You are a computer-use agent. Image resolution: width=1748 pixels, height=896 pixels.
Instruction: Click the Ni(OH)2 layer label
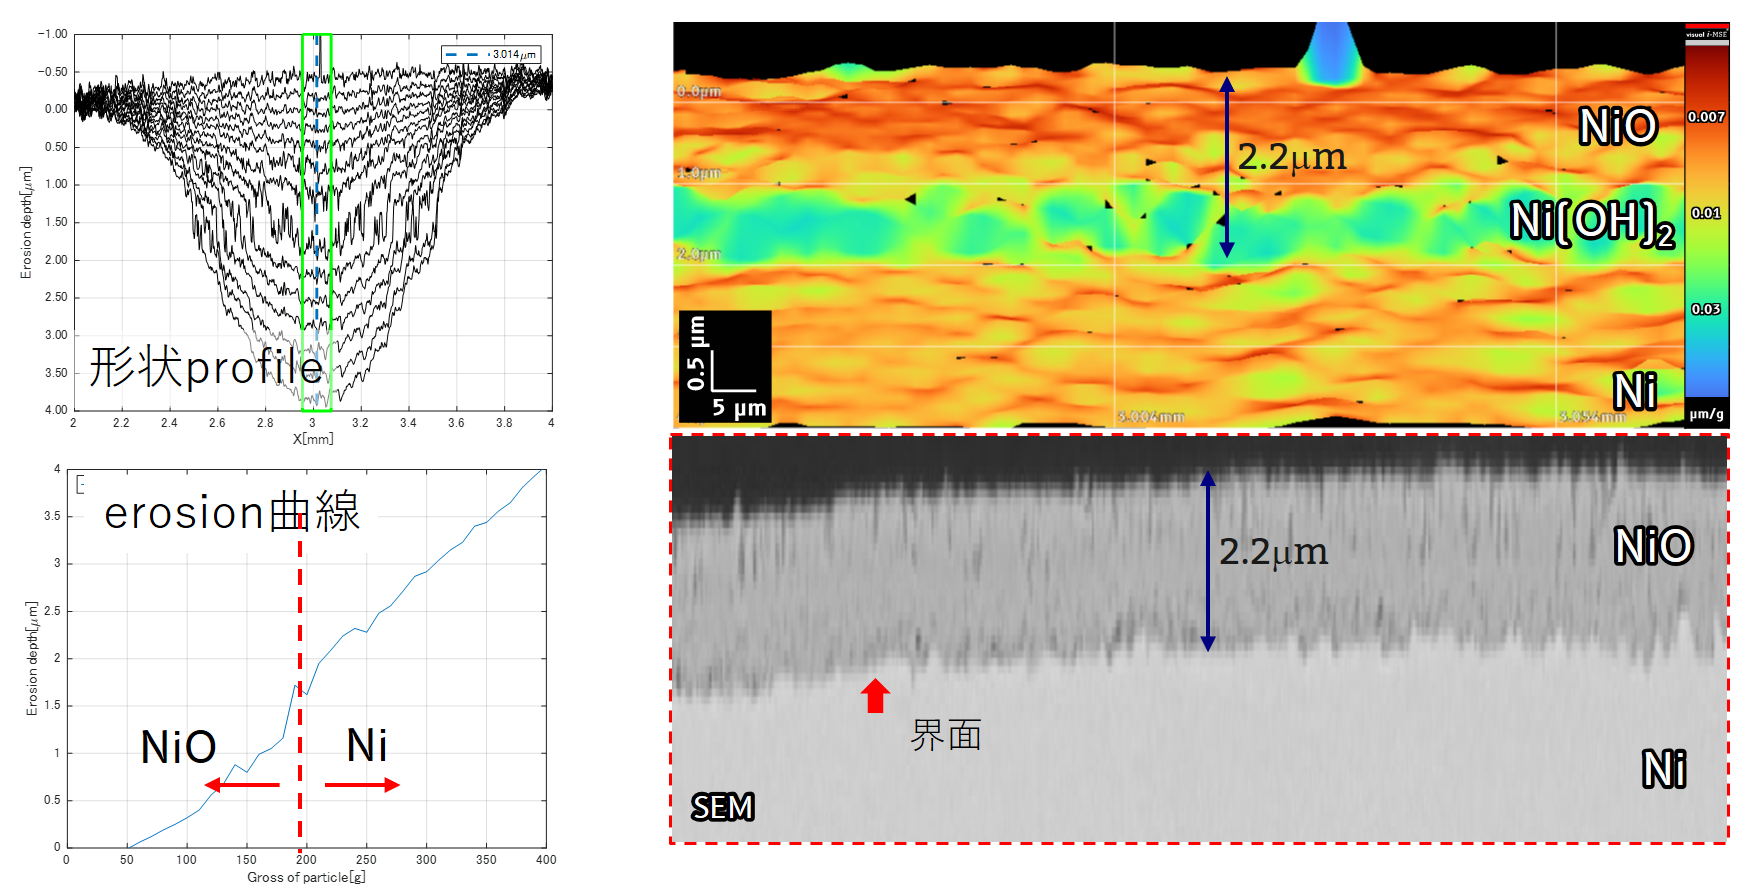[x=1591, y=222]
